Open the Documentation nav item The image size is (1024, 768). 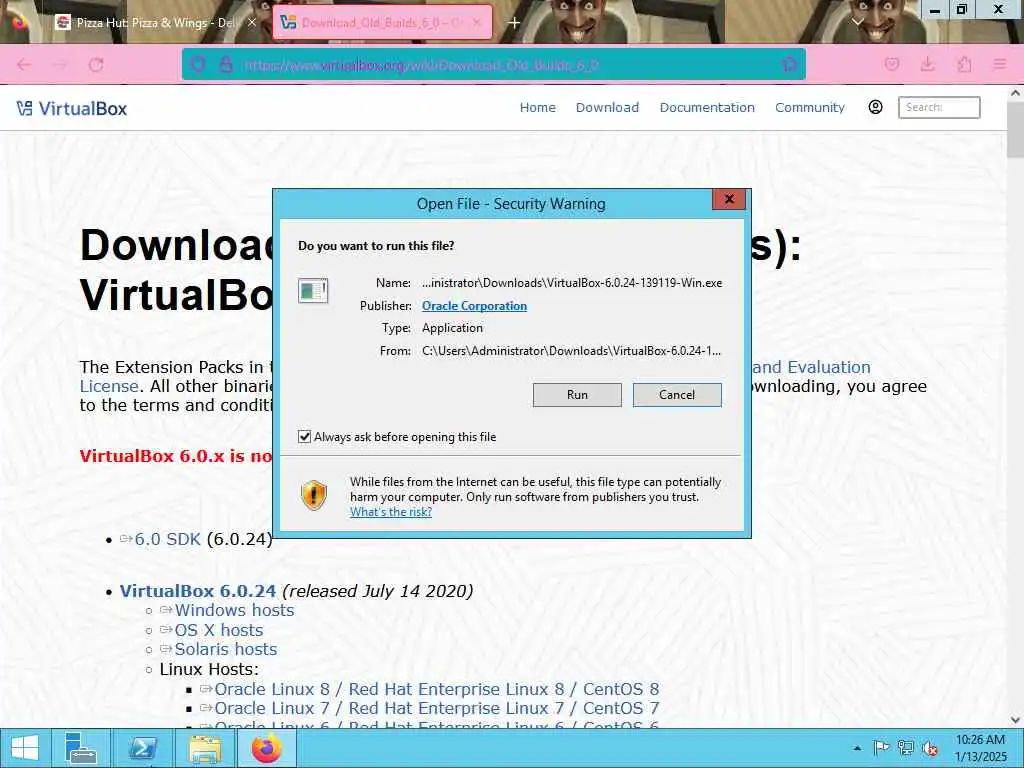(x=707, y=107)
